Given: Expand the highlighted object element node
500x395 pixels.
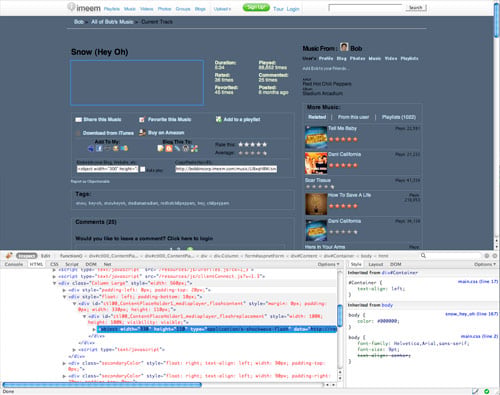Looking at the screenshot, I should pos(94,329).
